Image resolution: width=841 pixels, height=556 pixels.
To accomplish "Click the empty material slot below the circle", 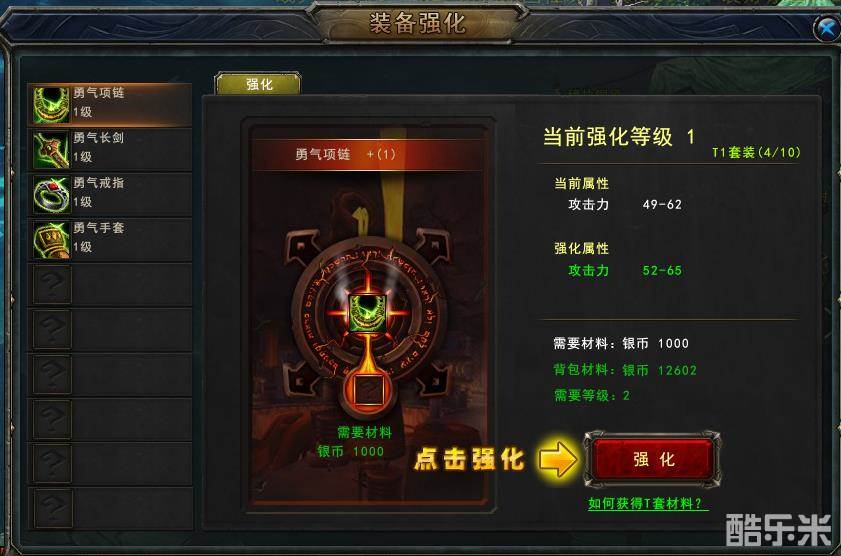I will tap(368, 391).
